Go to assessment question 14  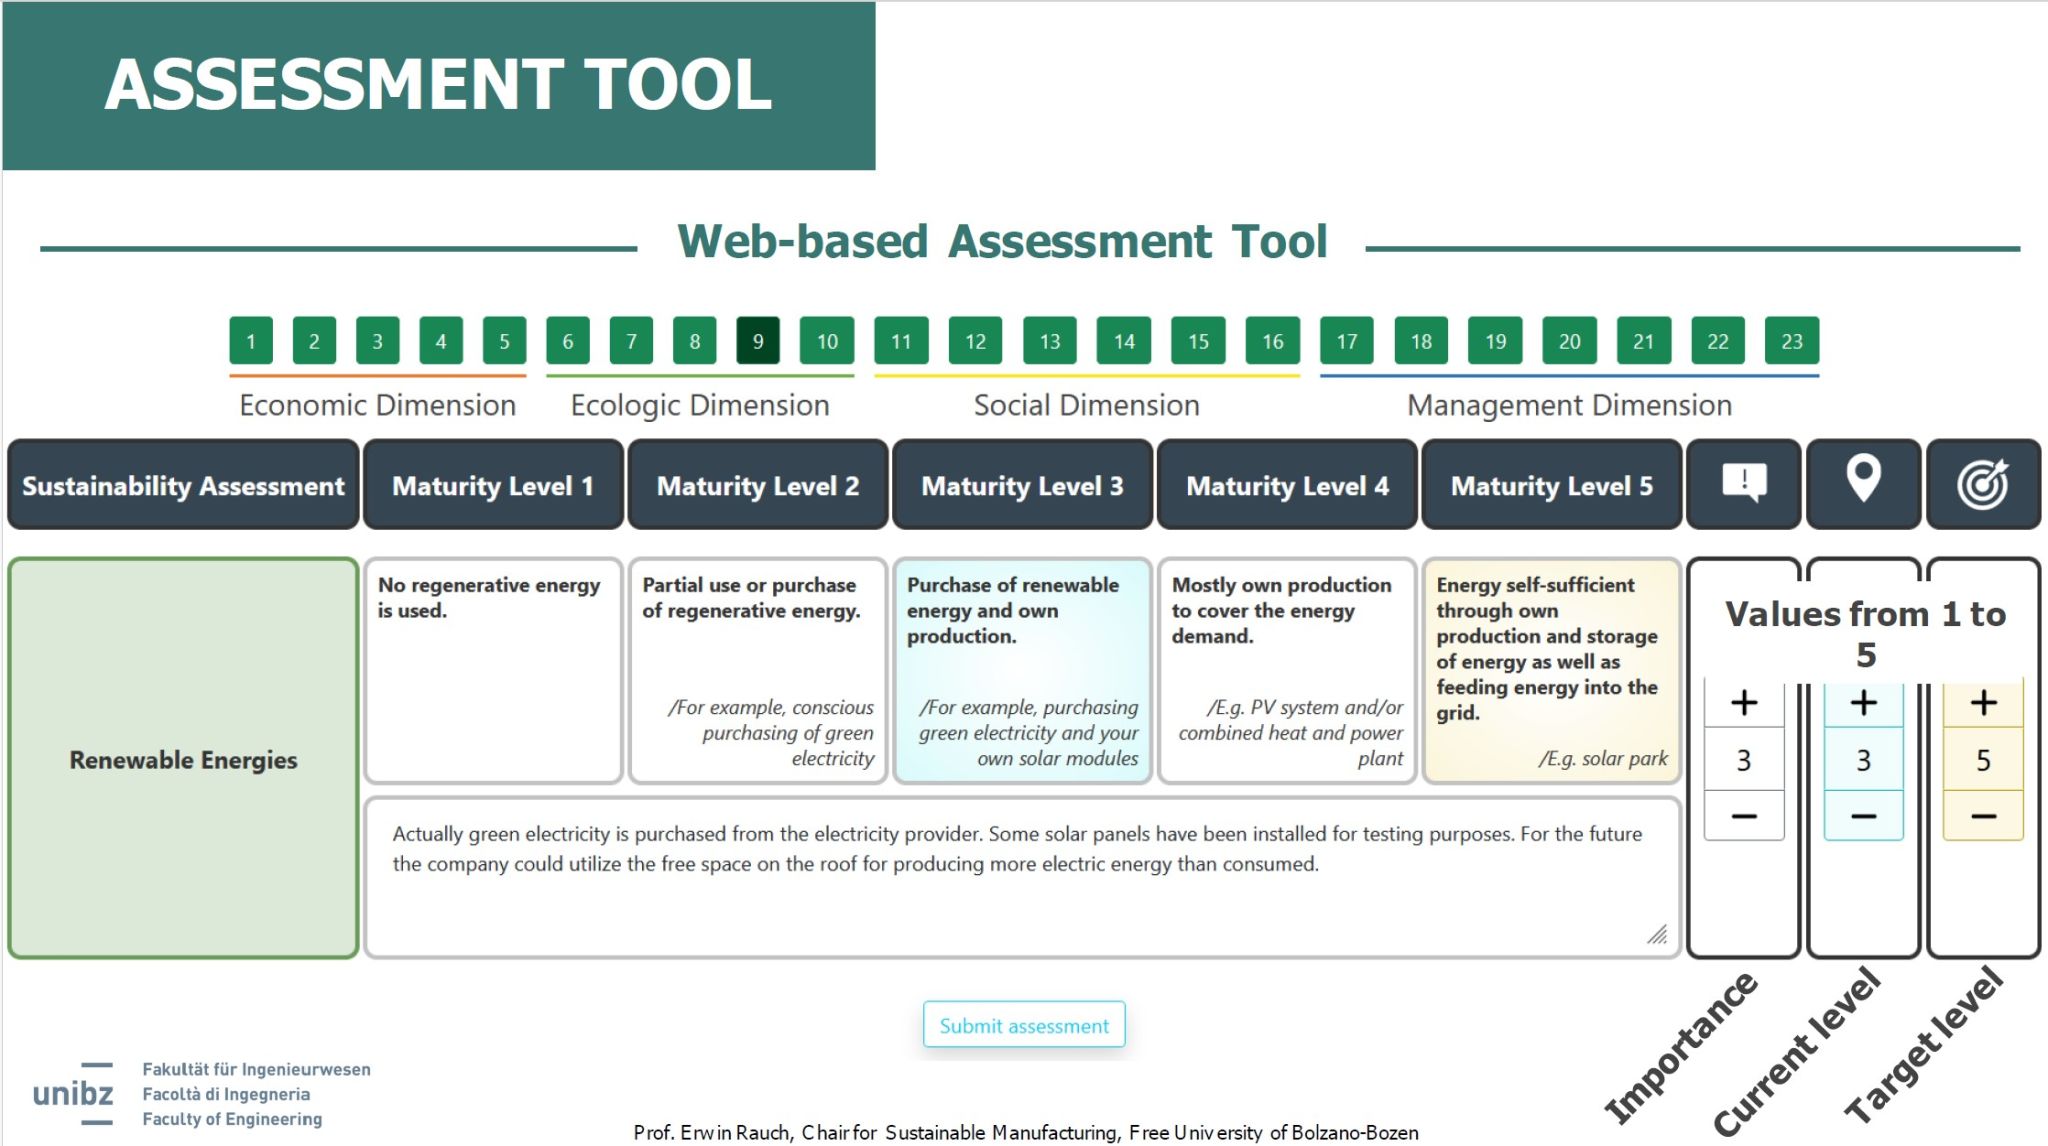click(x=1124, y=341)
